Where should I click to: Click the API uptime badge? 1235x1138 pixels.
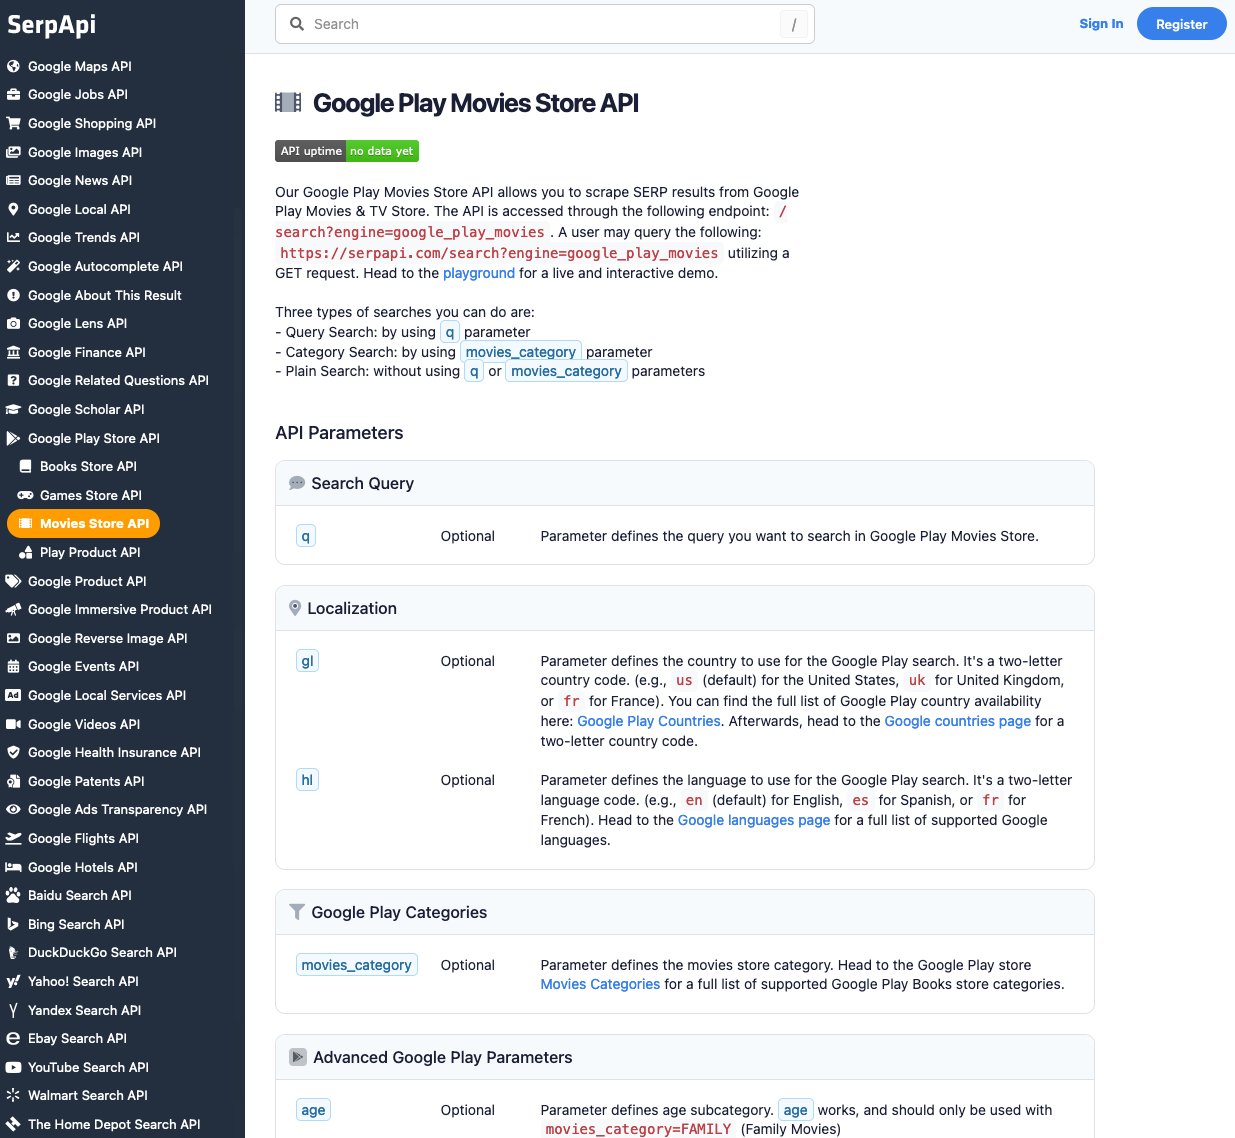click(347, 151)
